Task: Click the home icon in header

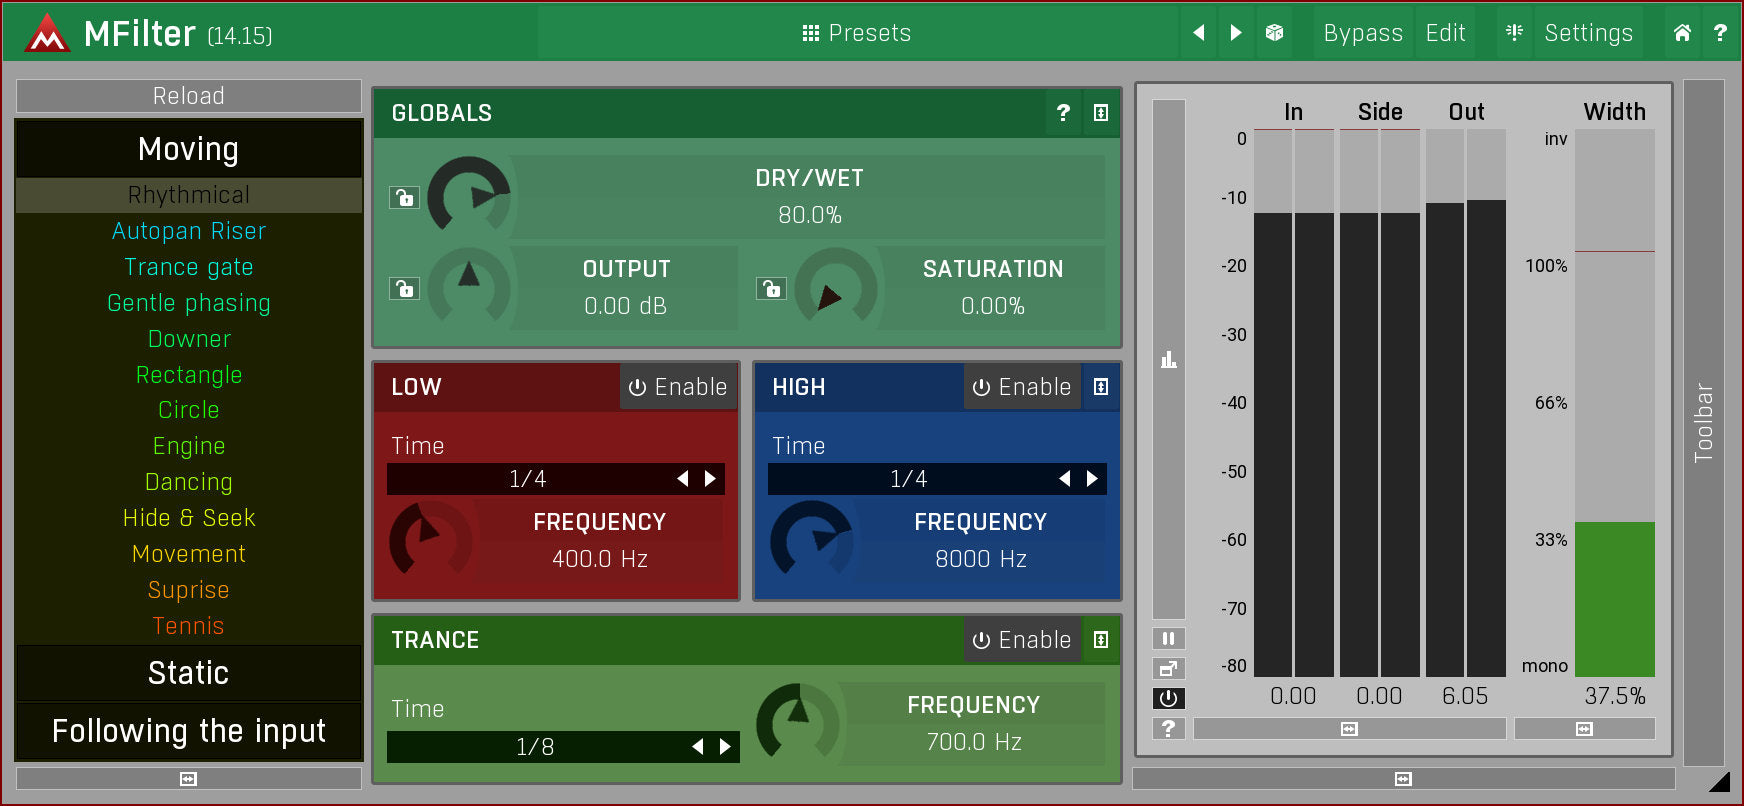Action: 1682,33
